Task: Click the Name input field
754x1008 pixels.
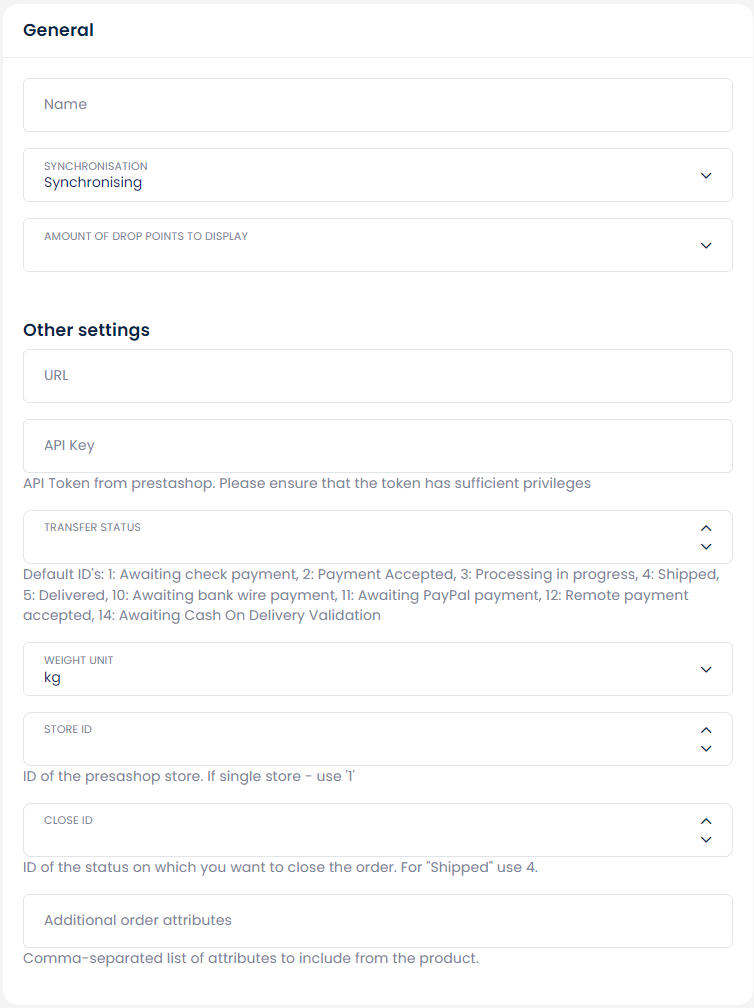Action: click(x=377, y=105)
